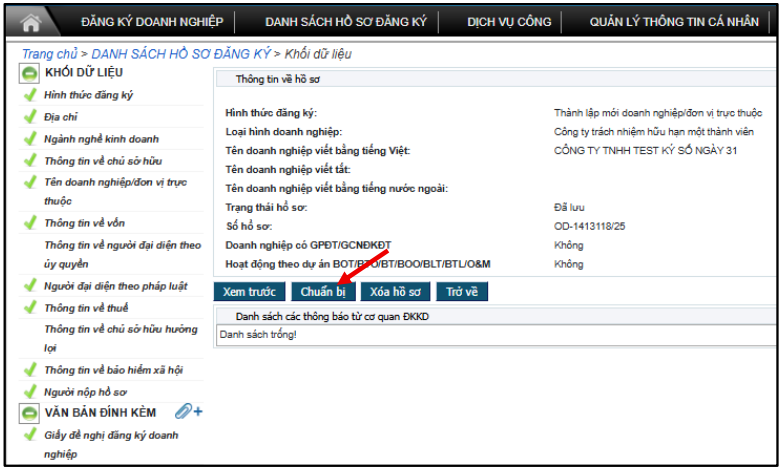Click Danh sách các thông báo từ cơ quan ĐKKD header
Image resolution: width=779 pixels, height=471 pixels.
(496, 316)
